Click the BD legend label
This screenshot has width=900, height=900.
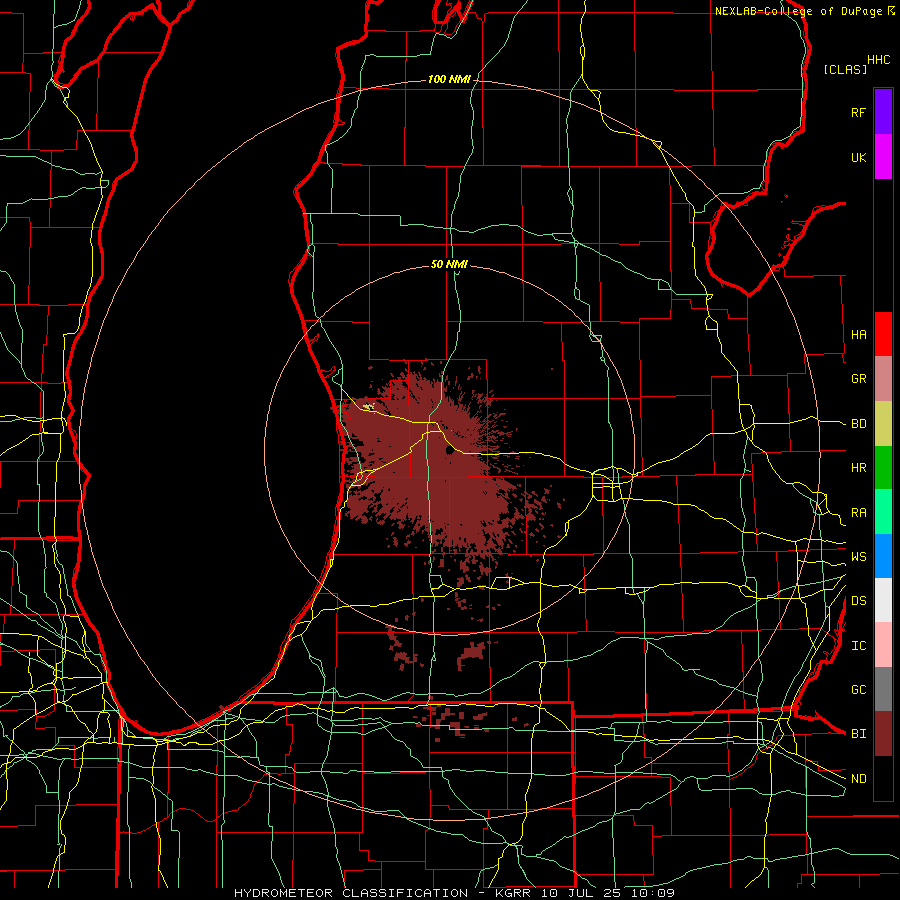click(x=858, y=424)
